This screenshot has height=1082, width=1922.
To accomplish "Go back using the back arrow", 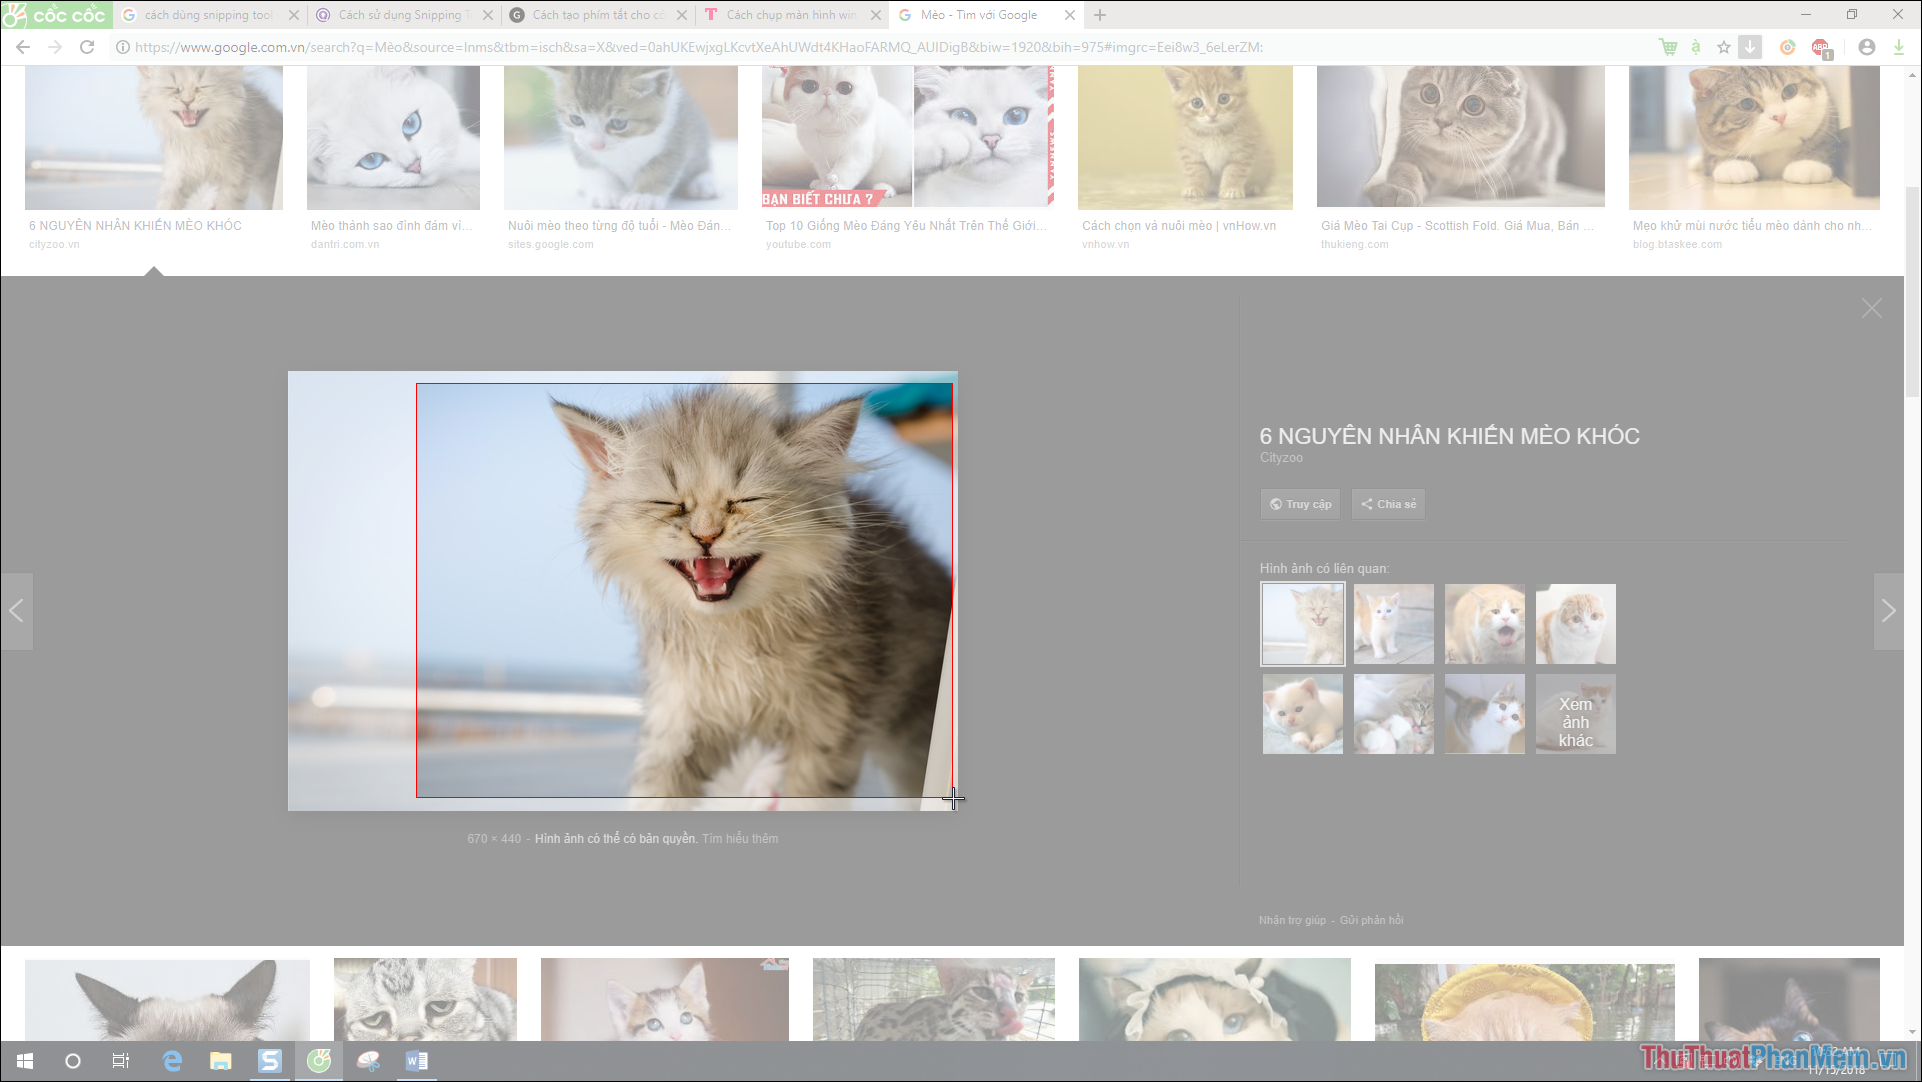I will tap(22, 46).
